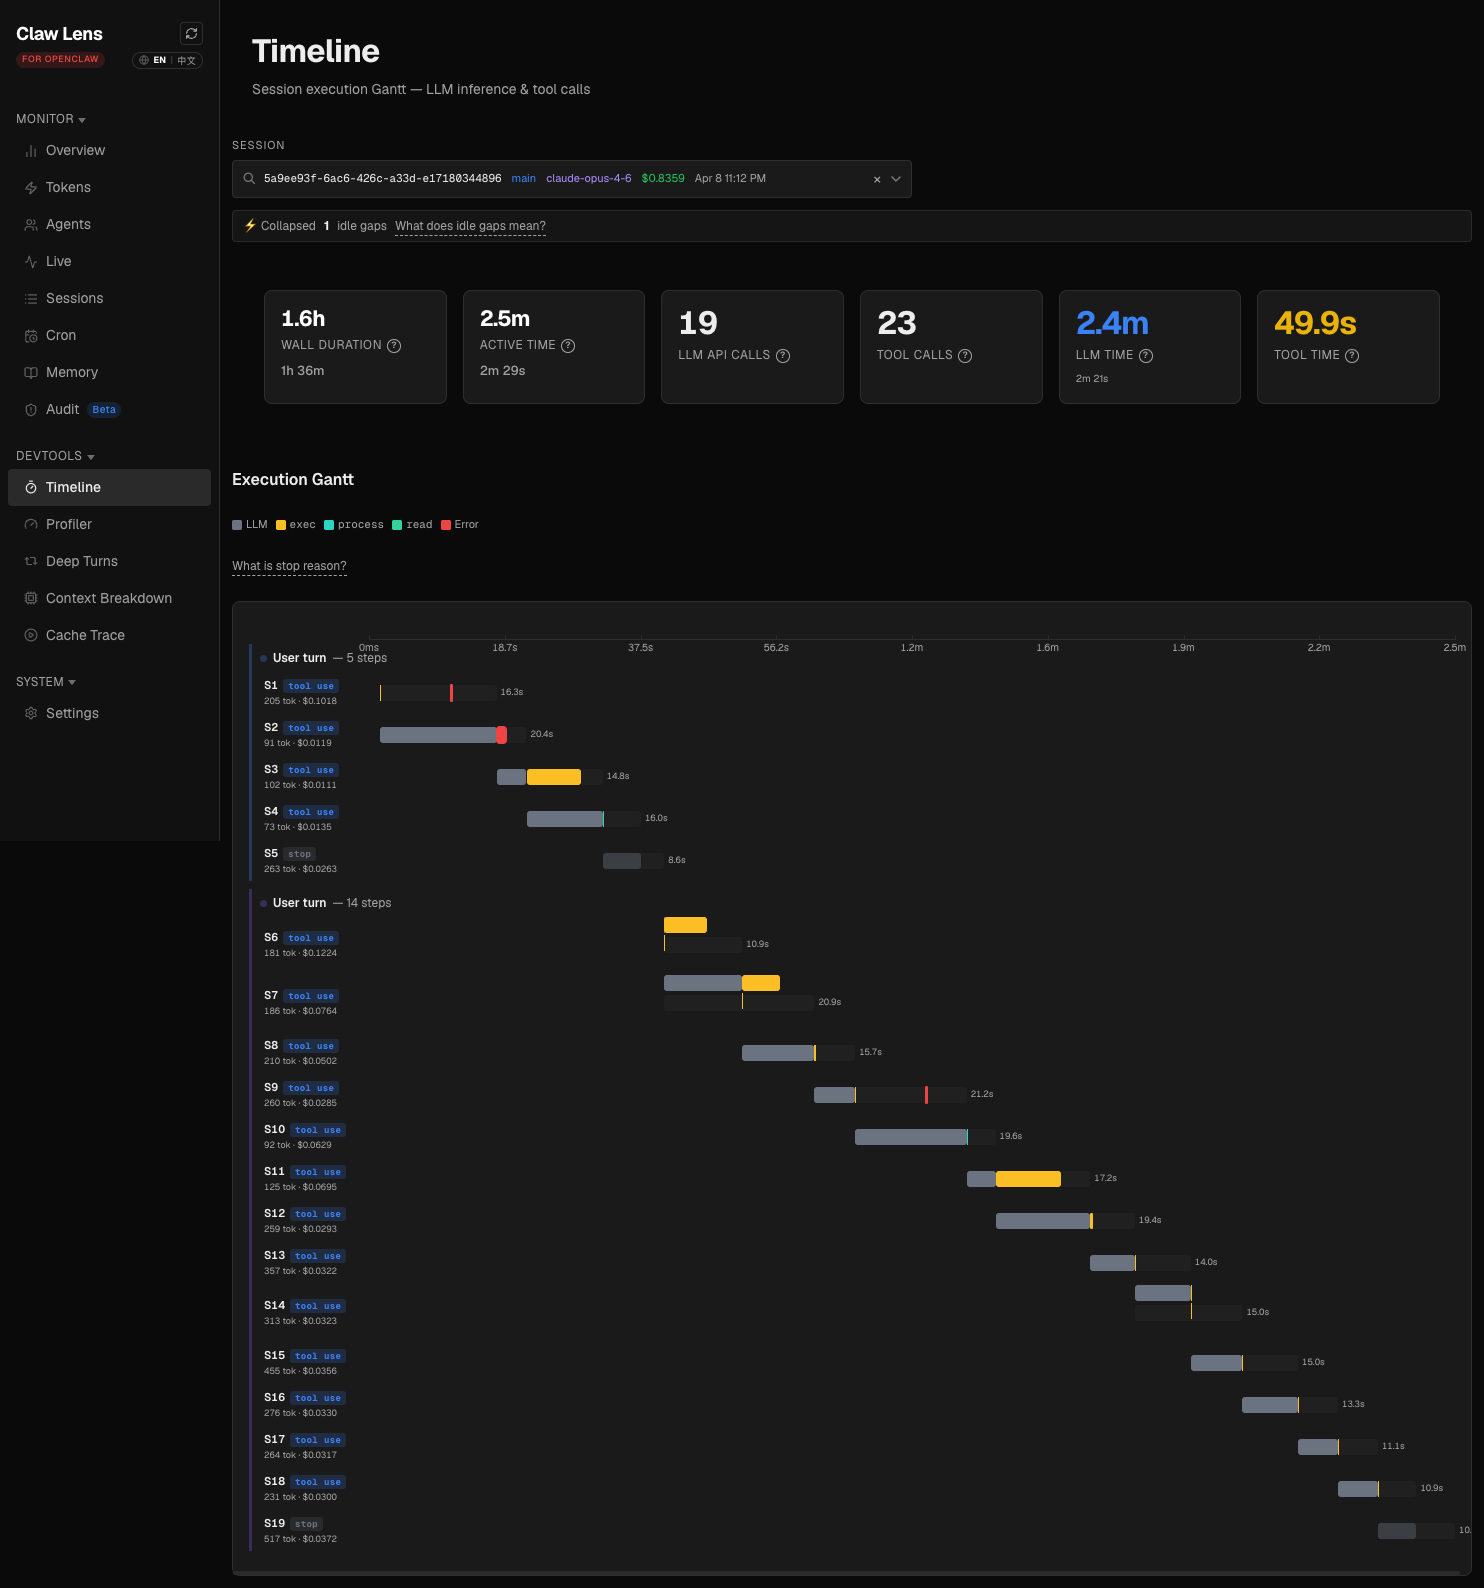Click the yellow exec bar in row S11

coord(1028,1179)
